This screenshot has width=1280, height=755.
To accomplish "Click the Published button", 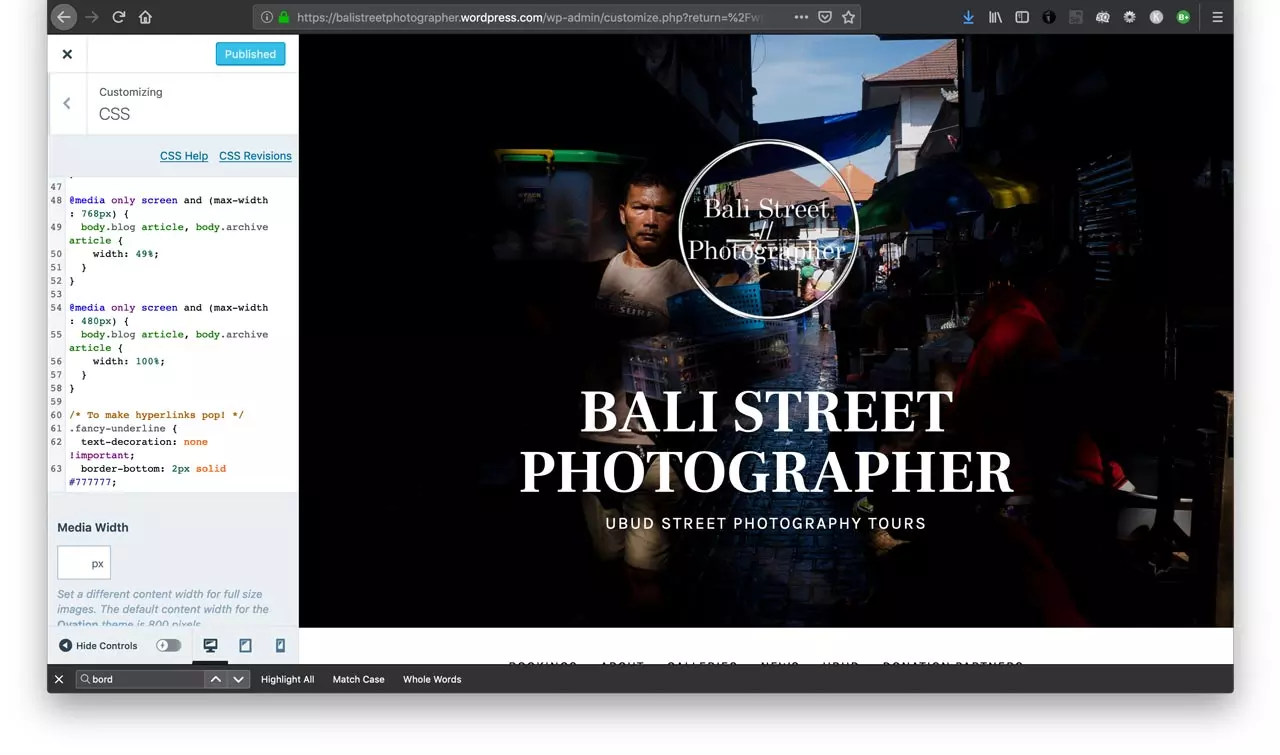I will [250, 54].
